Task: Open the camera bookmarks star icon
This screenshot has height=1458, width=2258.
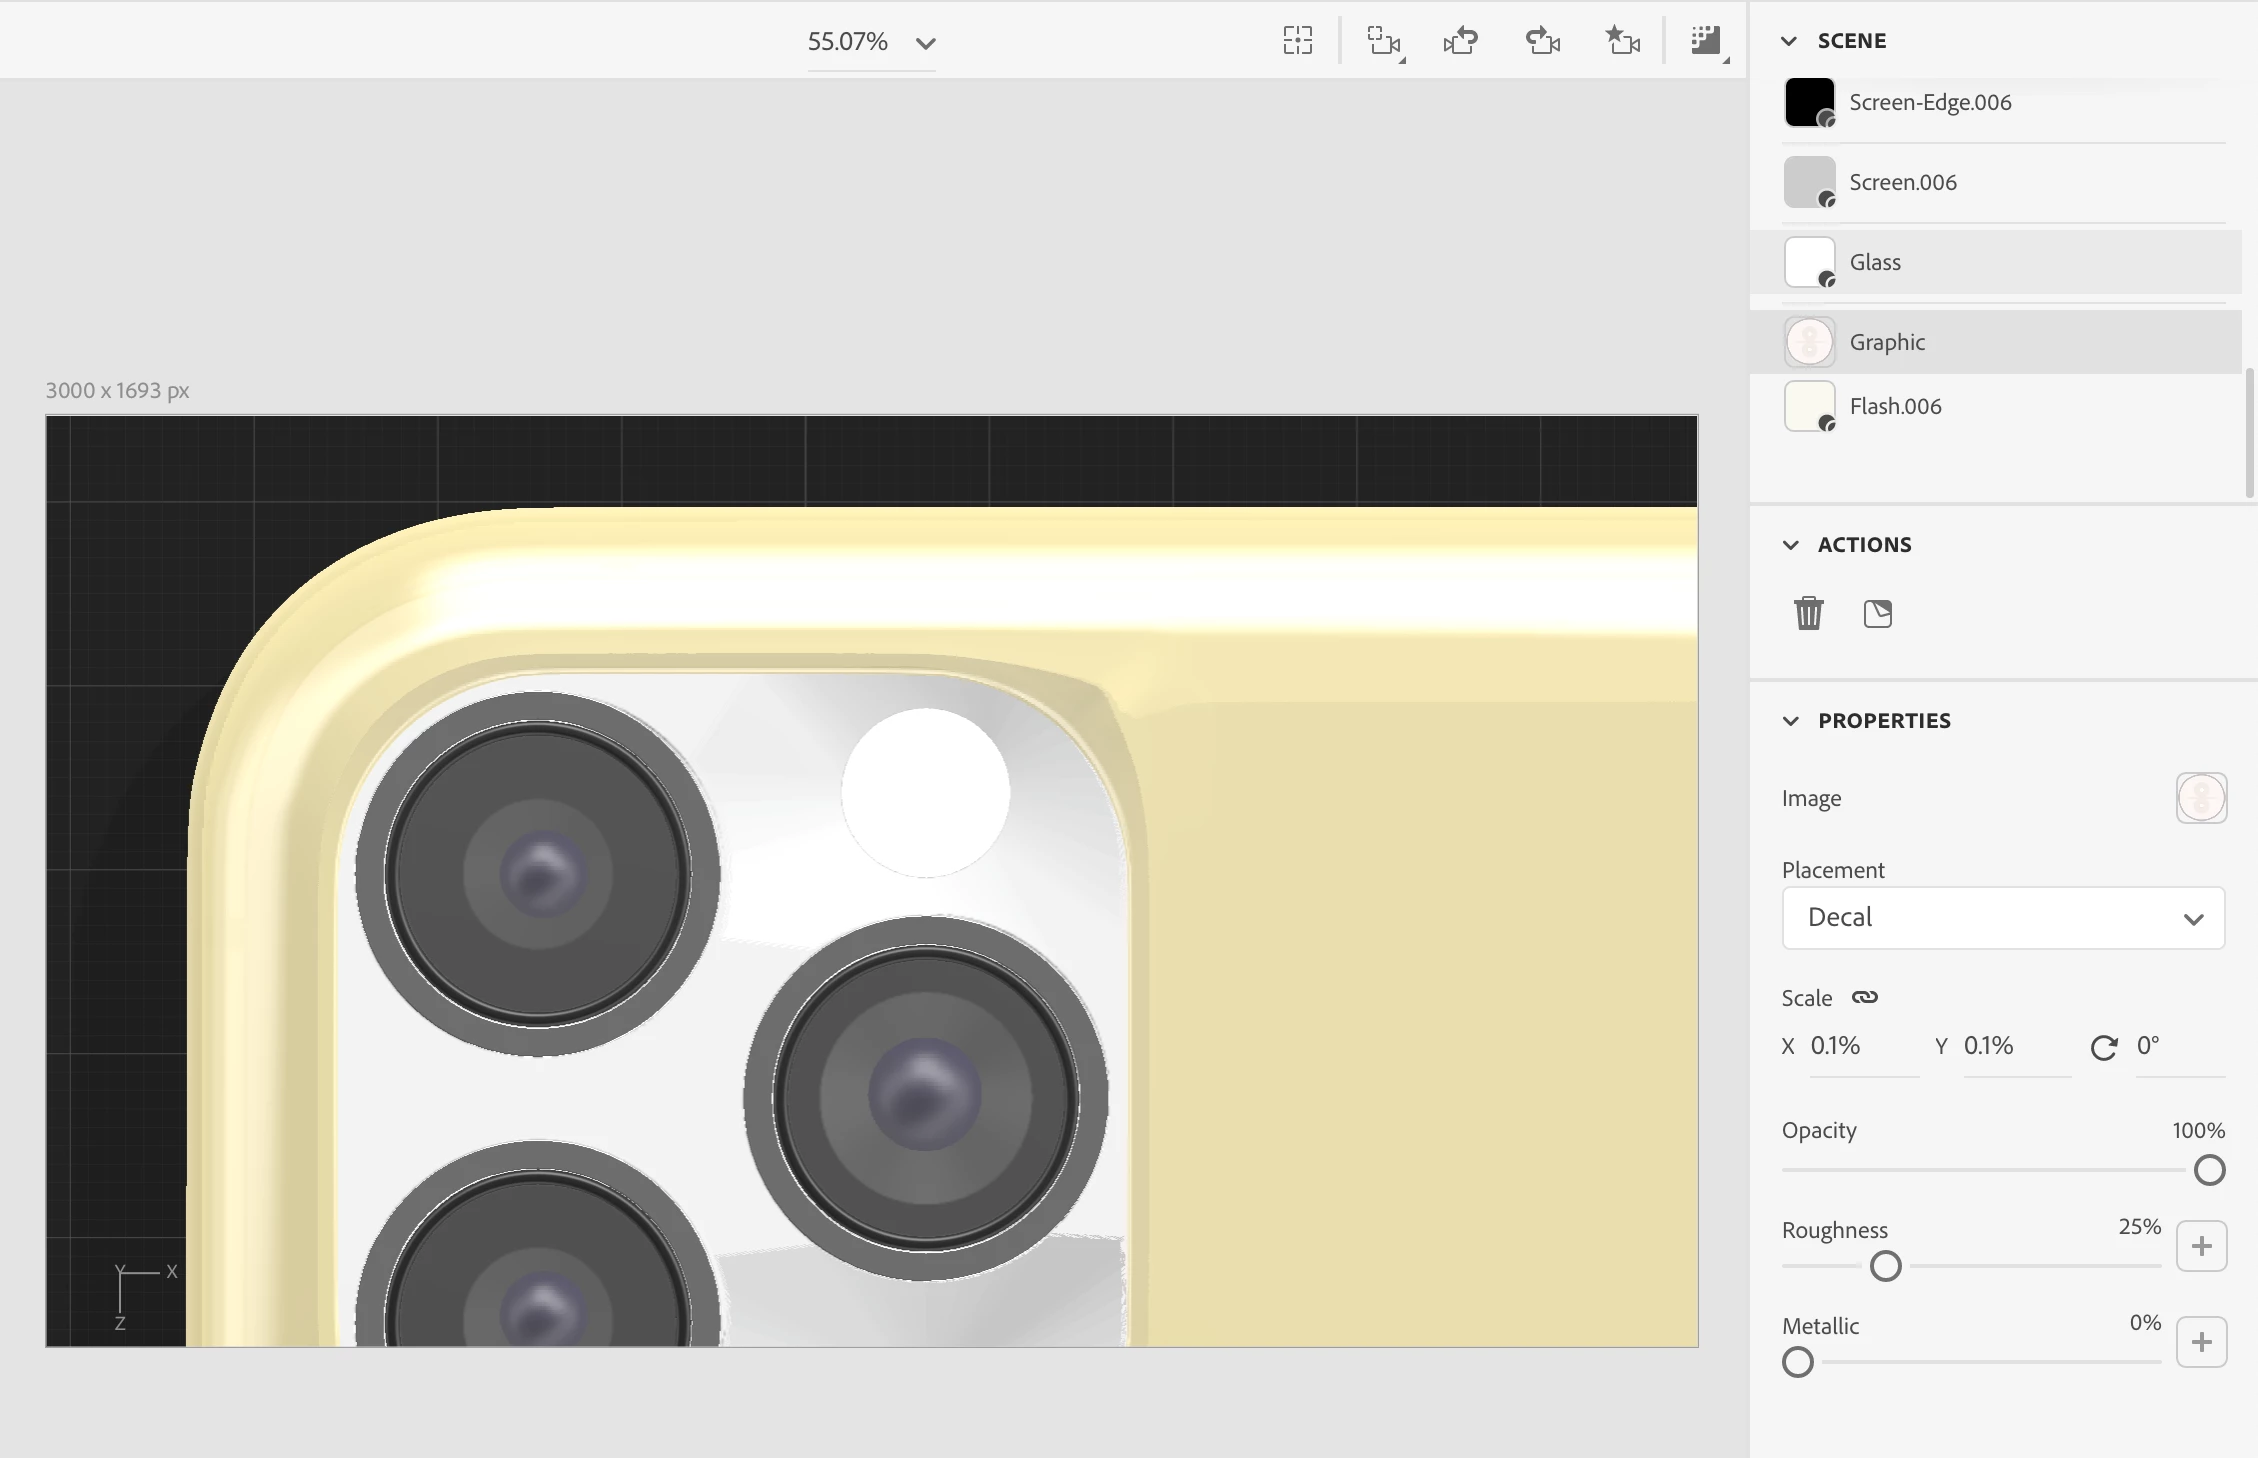Action: [x=1622, y=41]
